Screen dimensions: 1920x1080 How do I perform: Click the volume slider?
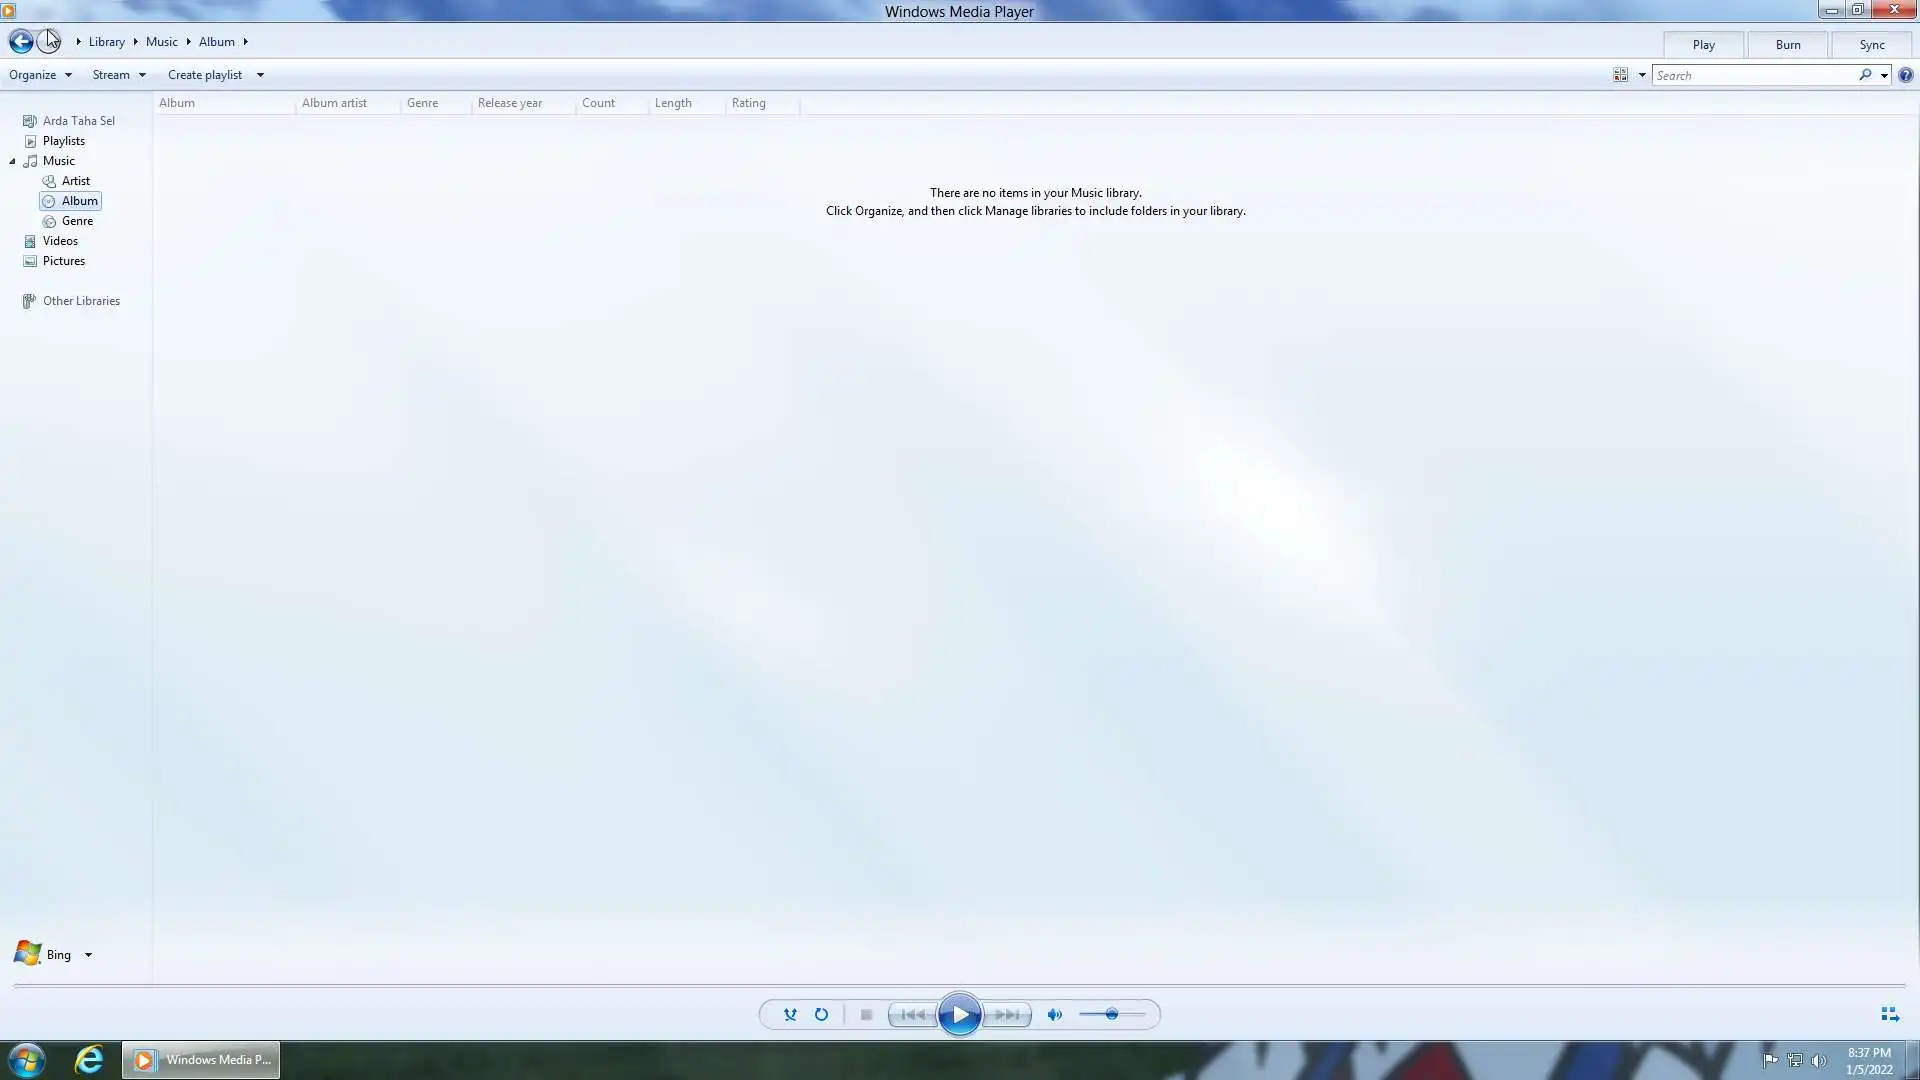coord(1112,1014)
